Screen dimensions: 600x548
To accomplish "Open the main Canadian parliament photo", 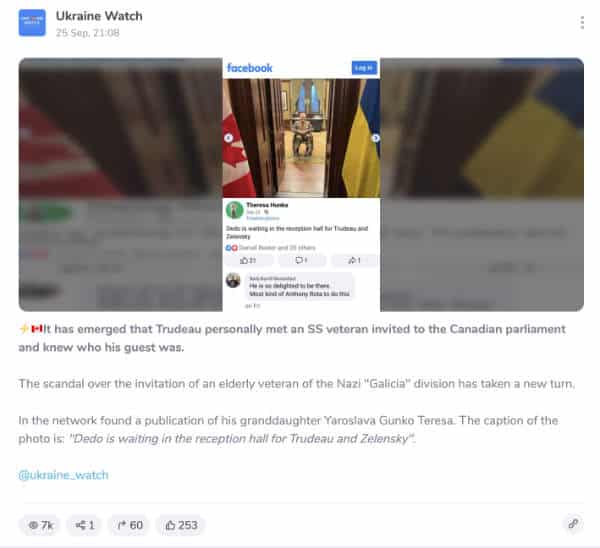I will [x=302, y=138].
